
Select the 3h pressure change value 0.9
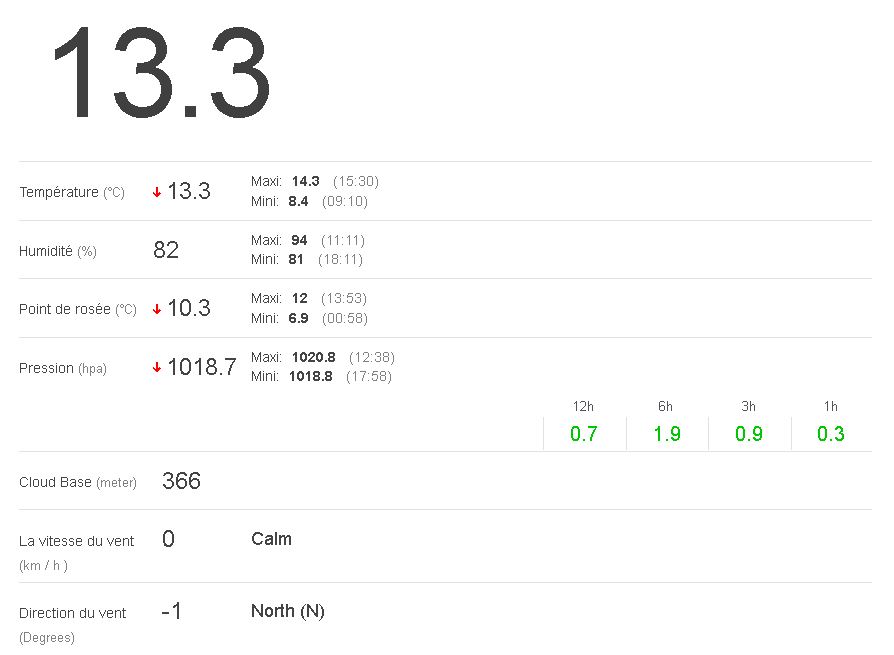(x=749, y=434)
